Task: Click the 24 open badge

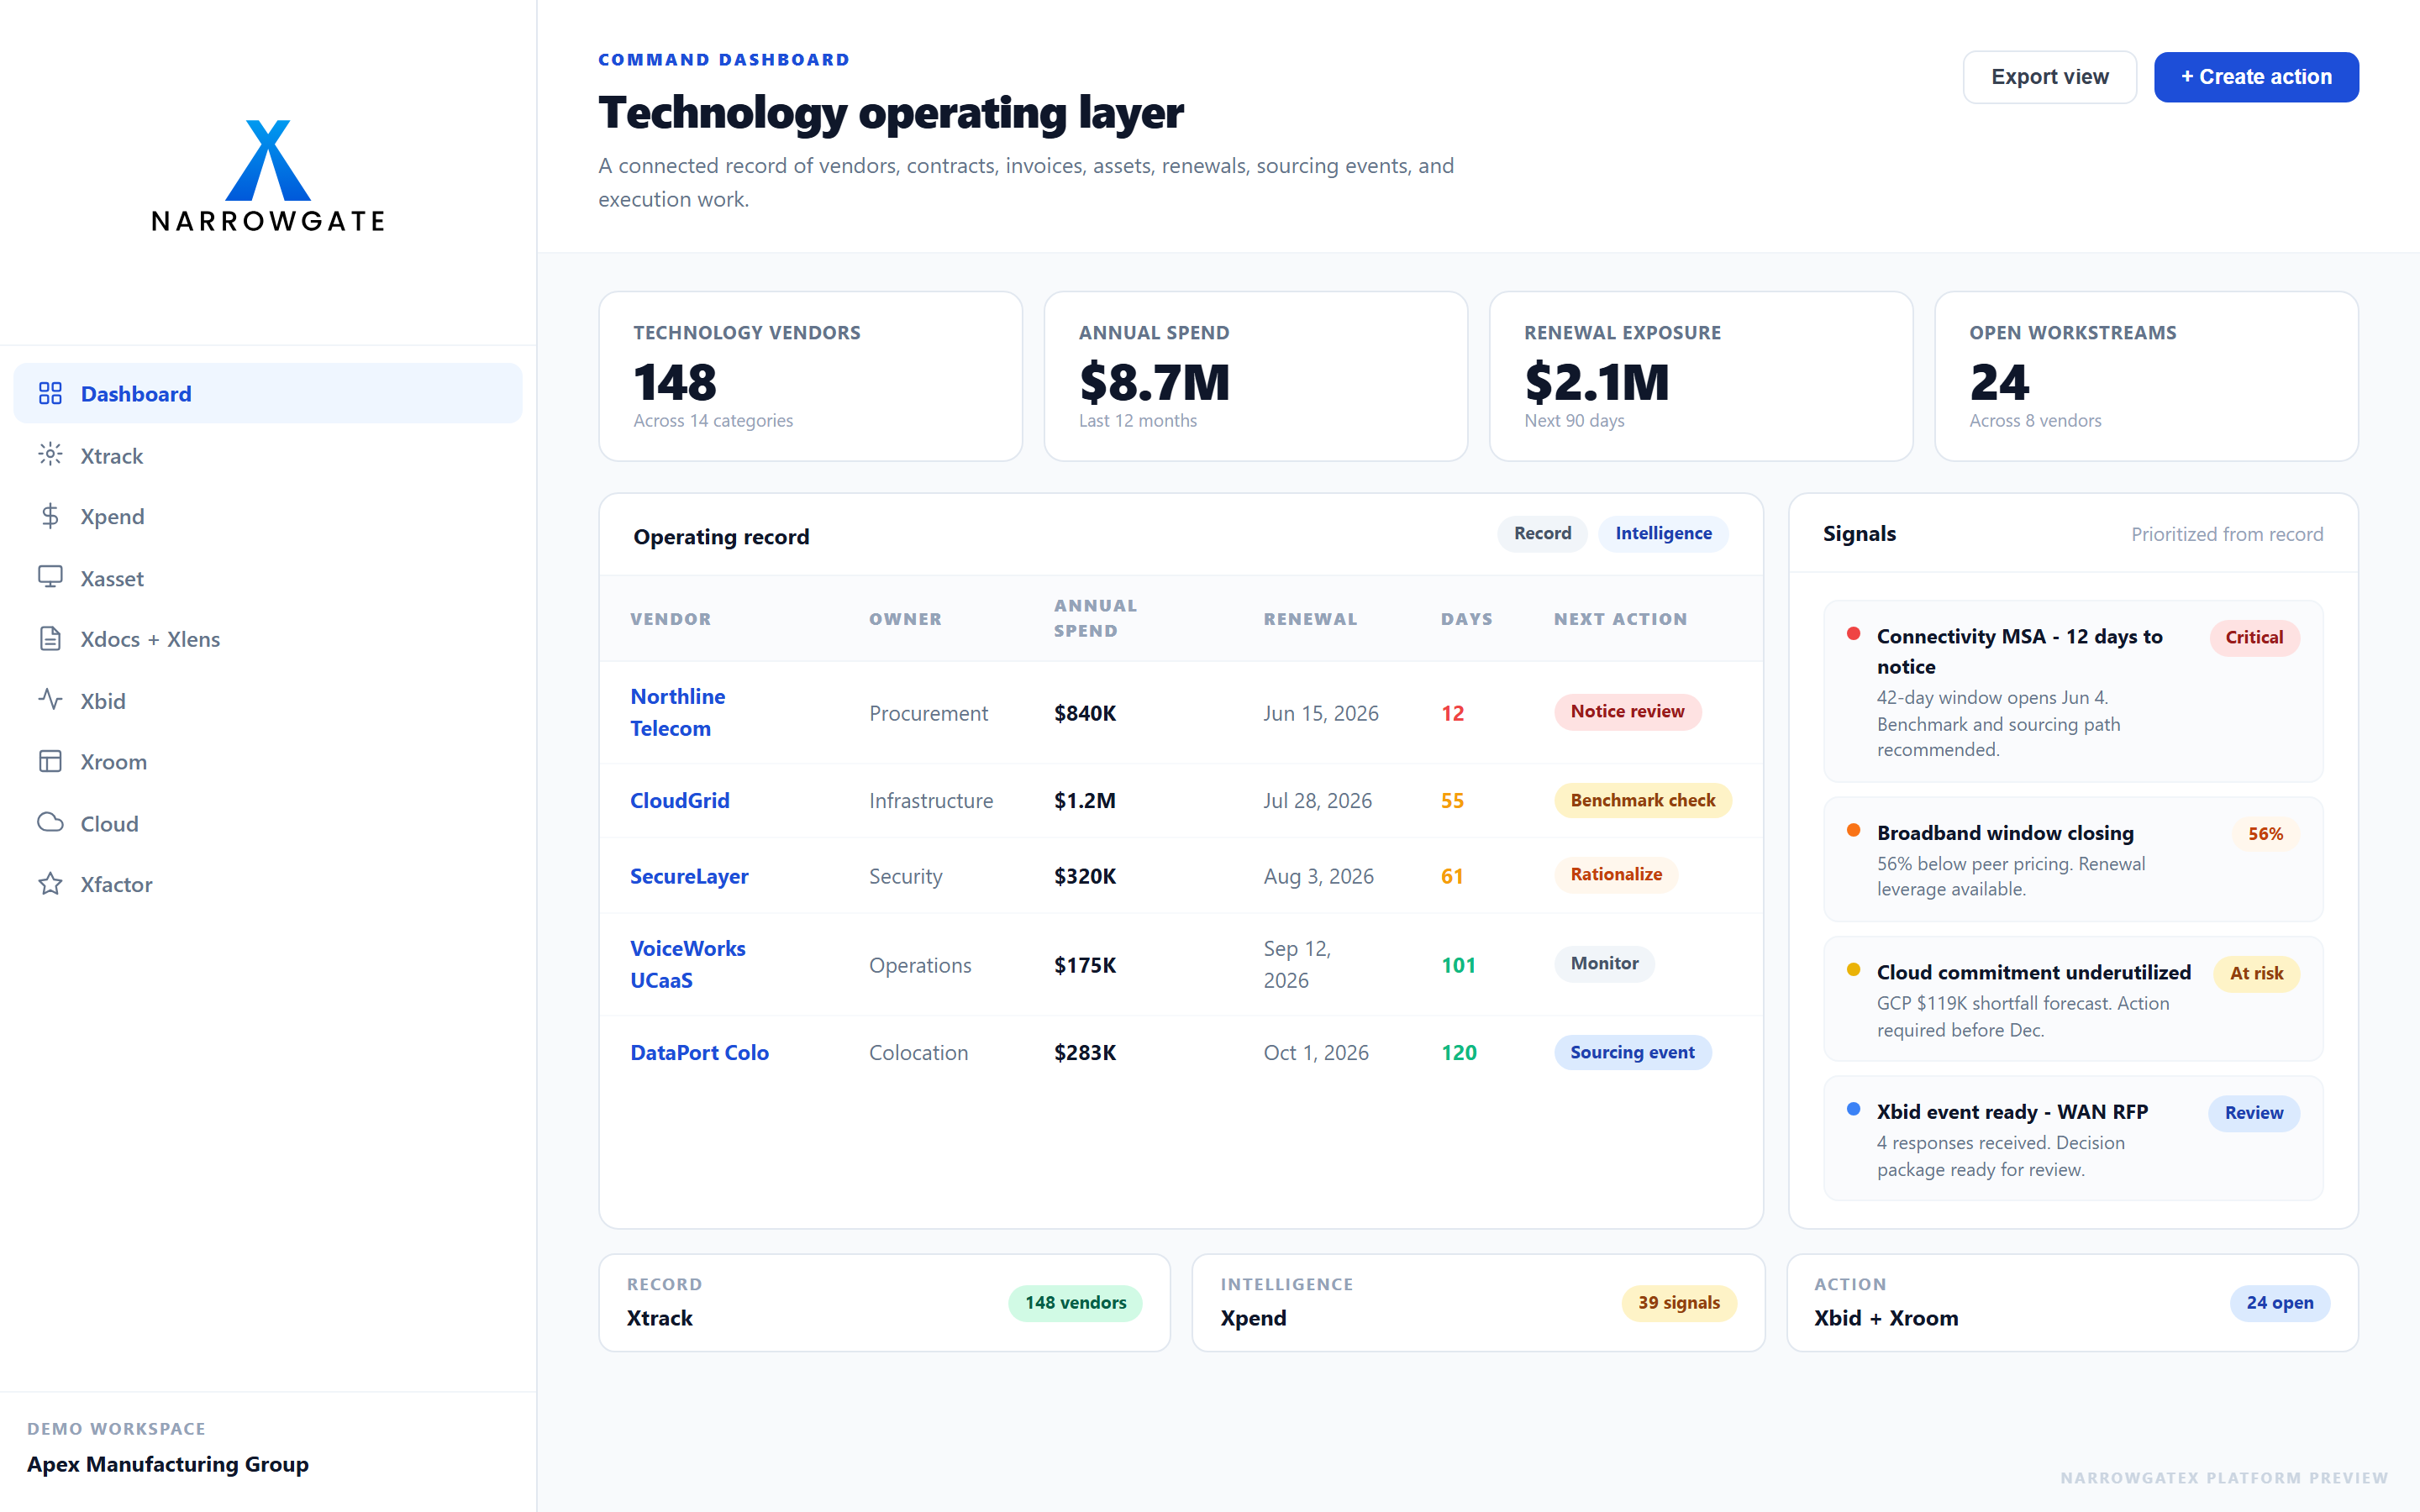Action: (x=2279, y=1303)
